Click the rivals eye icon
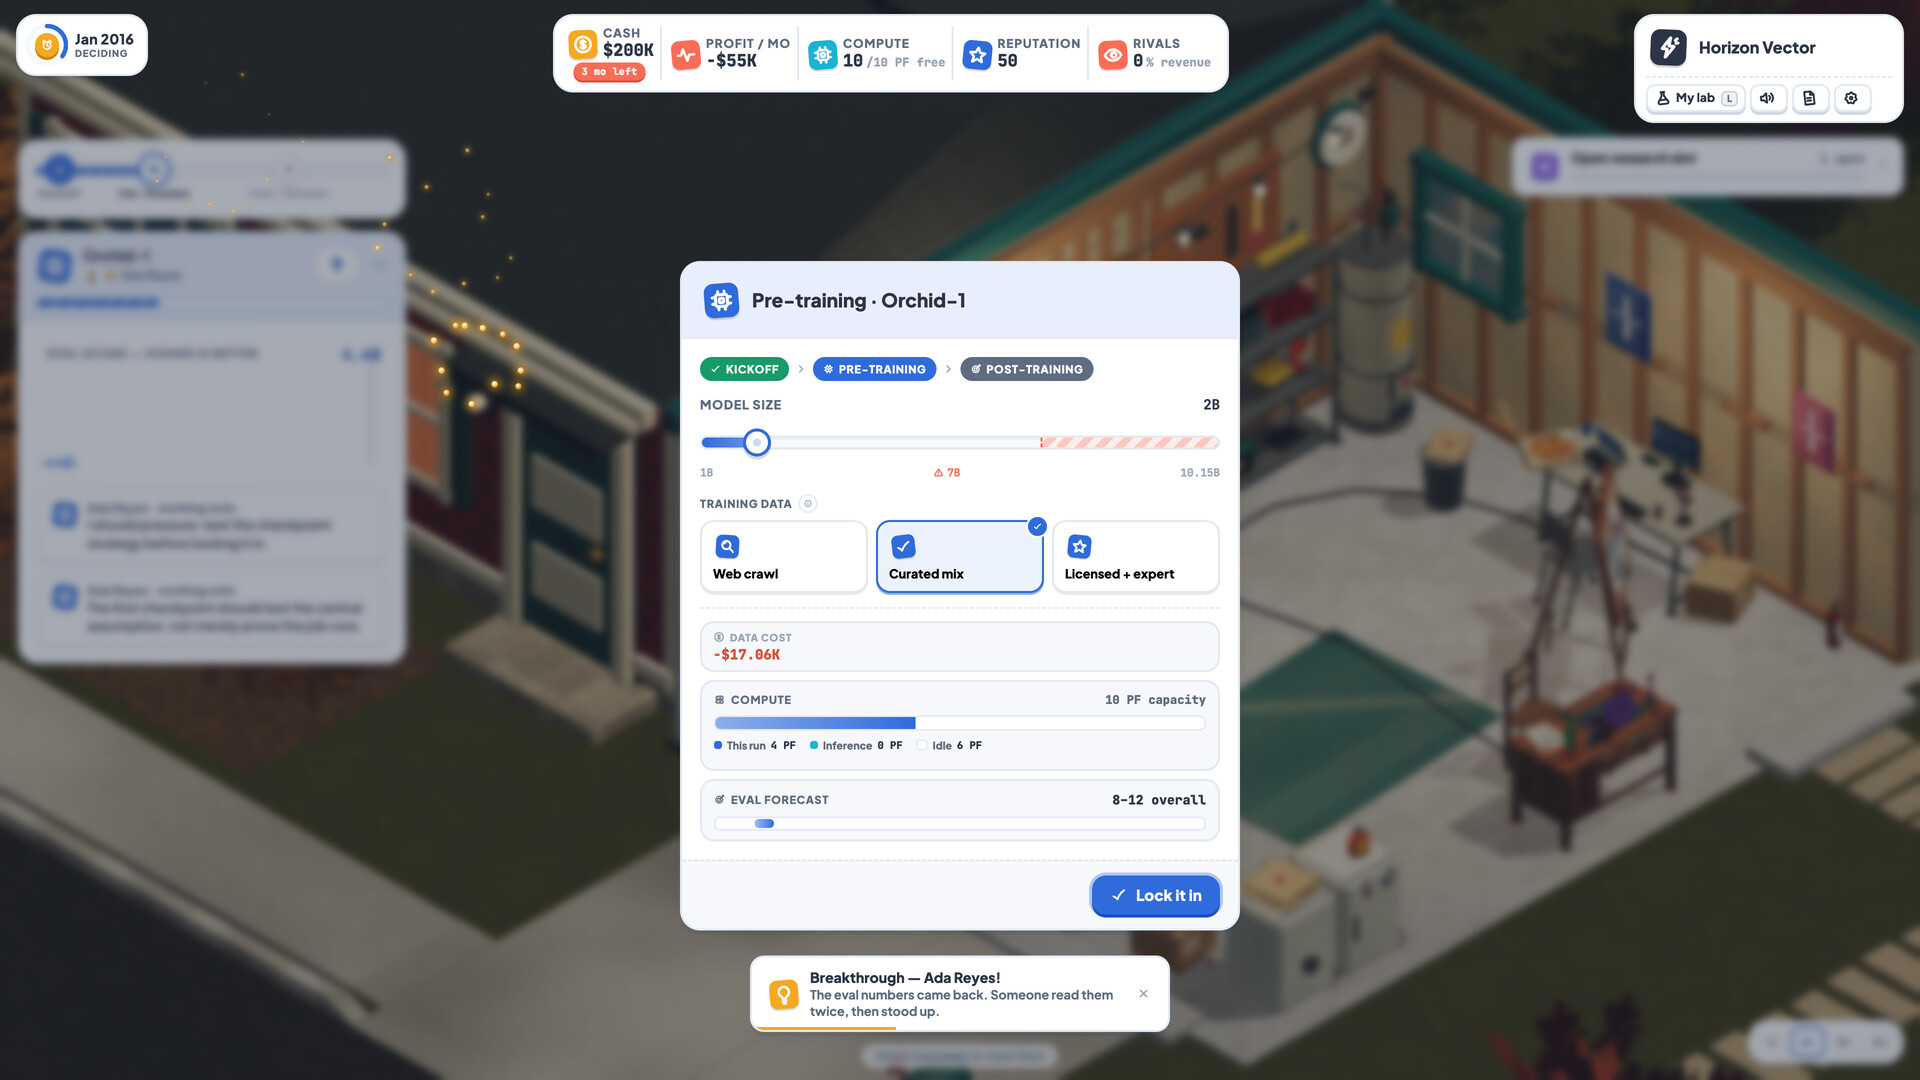This screenshot has width=1920, height=1080. click(1112, 55)
